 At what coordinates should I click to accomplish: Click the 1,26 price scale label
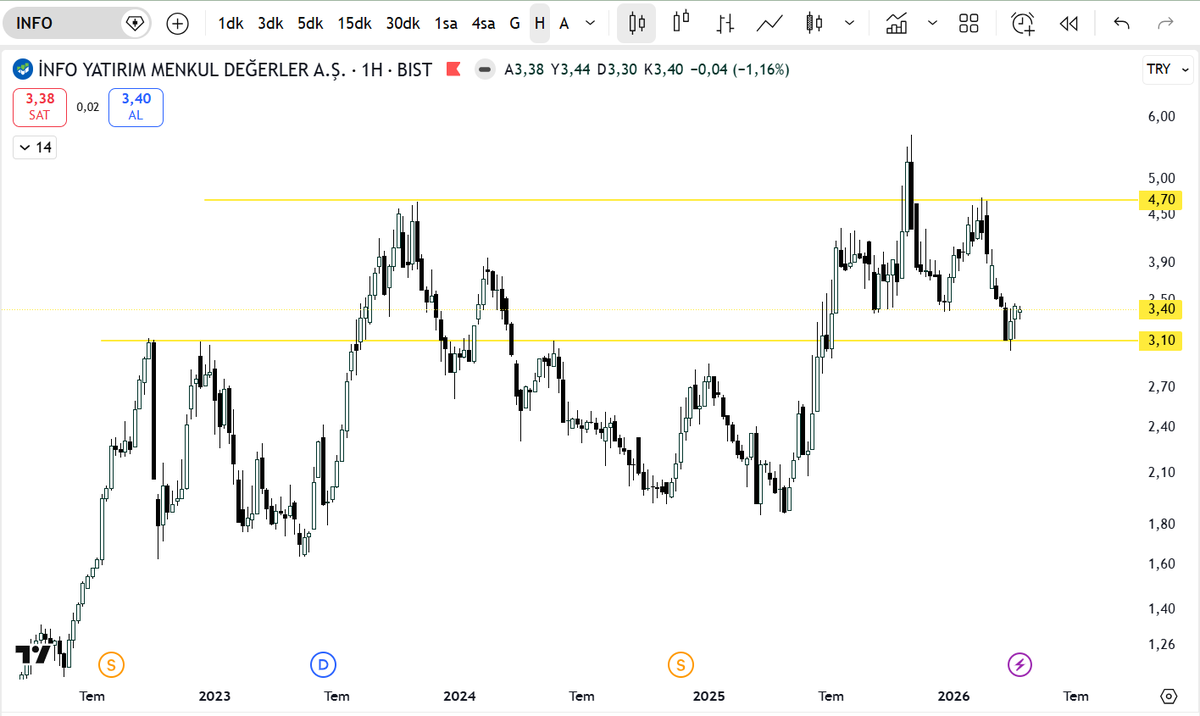pyautogui.click(x=1161, y=645)
